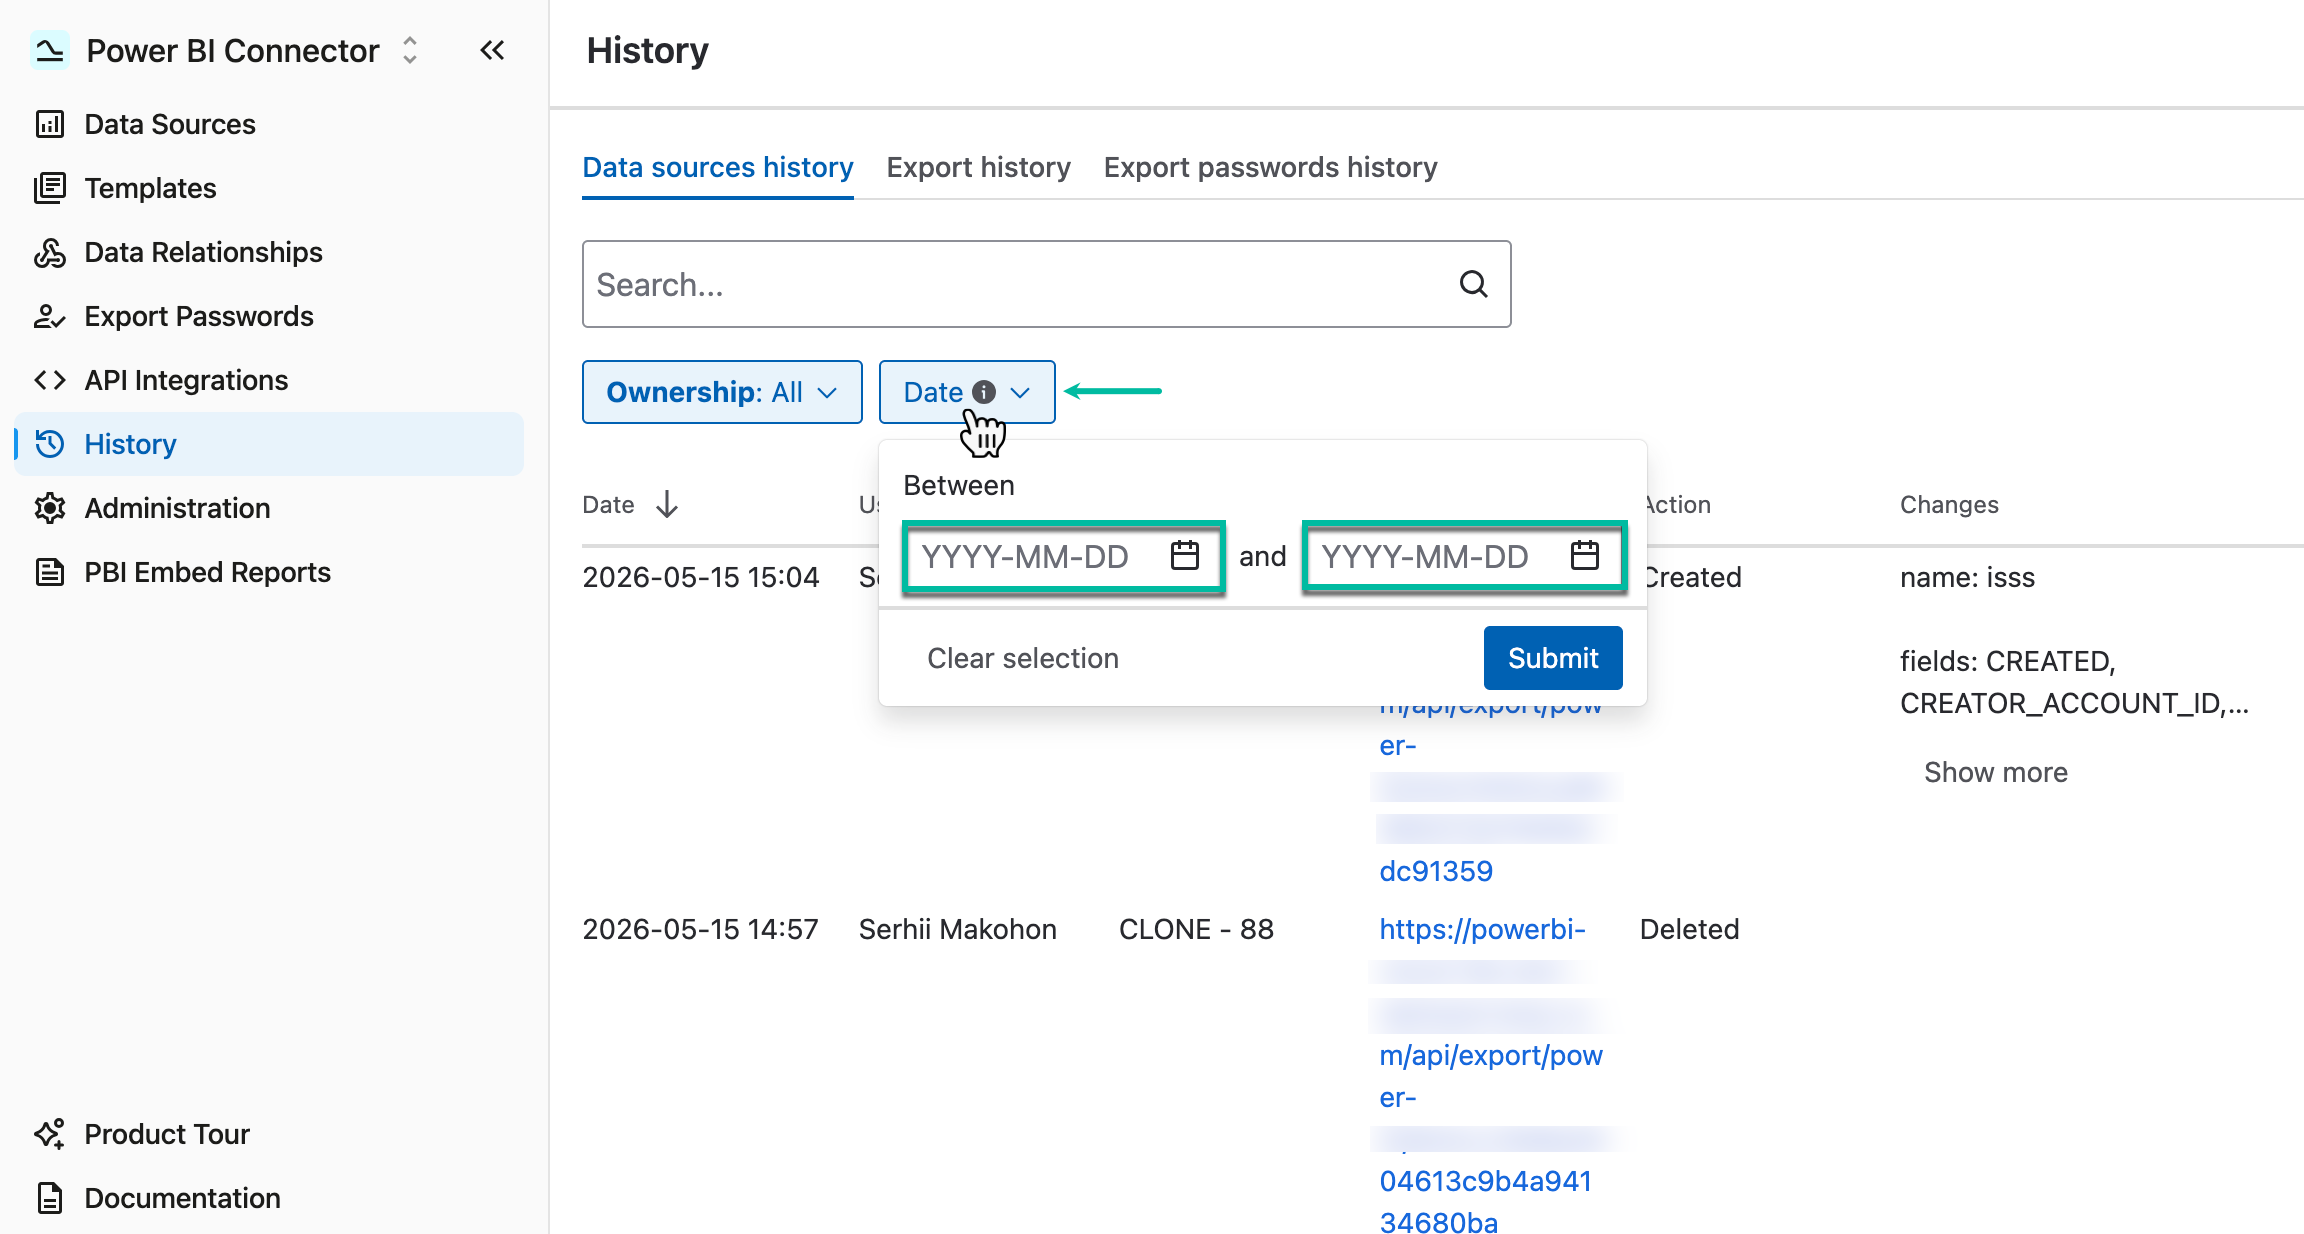Click the Templates stacked-pages icon
This screenshot has height=1234, width=2304.
[50, 188]
